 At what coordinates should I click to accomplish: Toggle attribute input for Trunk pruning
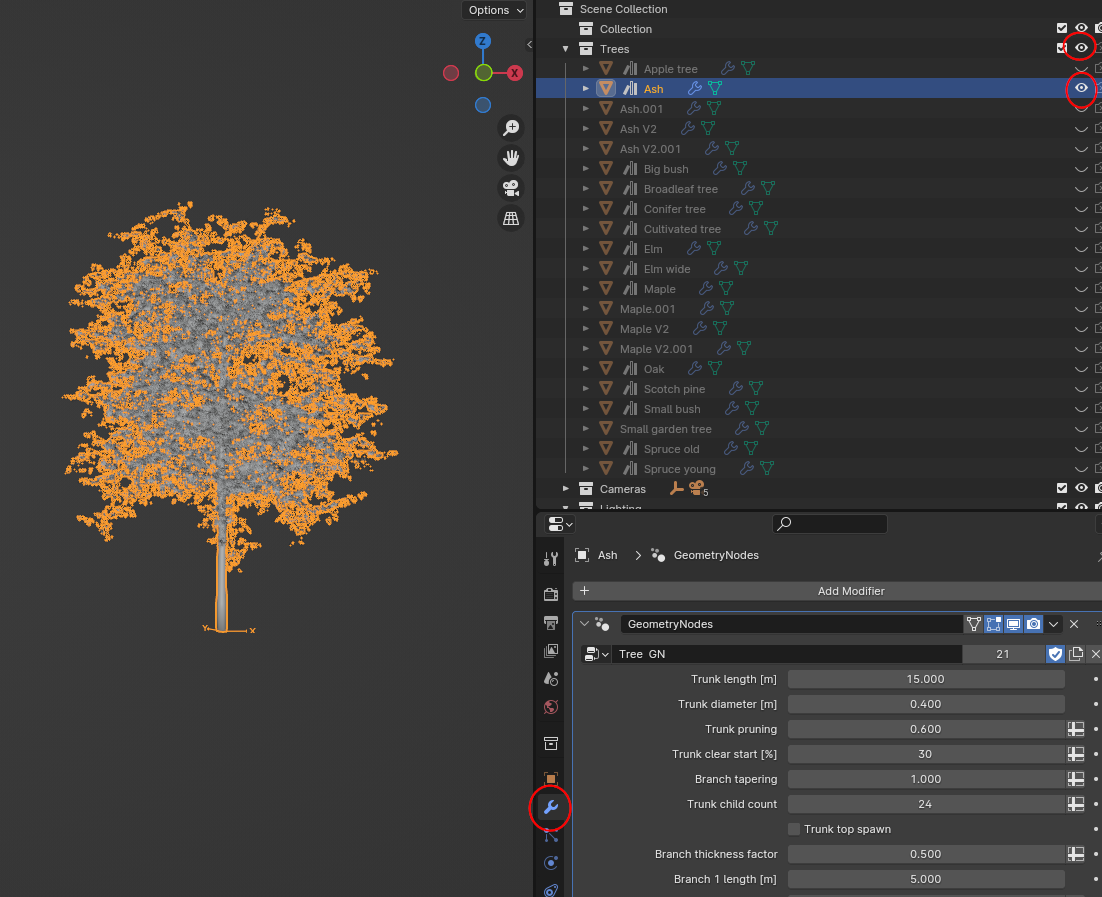point(1075,729)
